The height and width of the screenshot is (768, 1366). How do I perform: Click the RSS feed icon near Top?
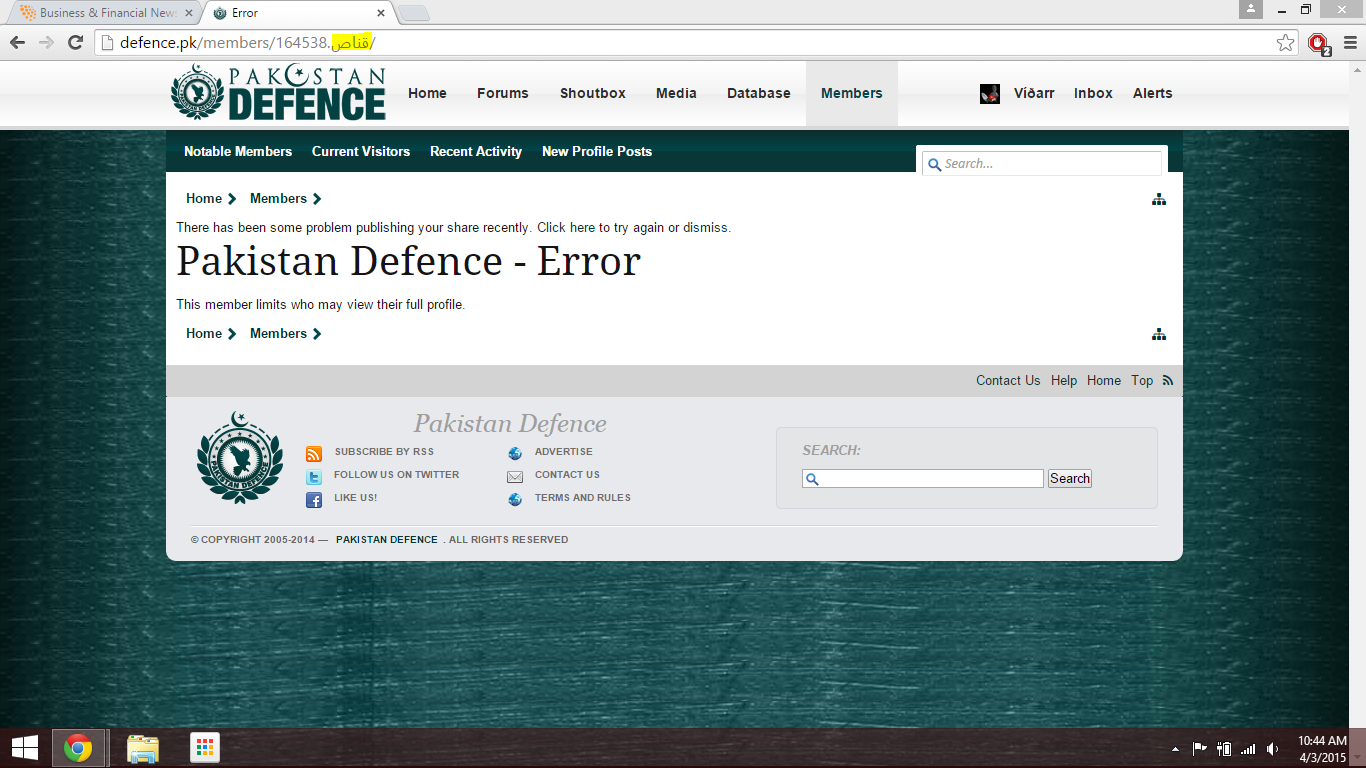1167,380
